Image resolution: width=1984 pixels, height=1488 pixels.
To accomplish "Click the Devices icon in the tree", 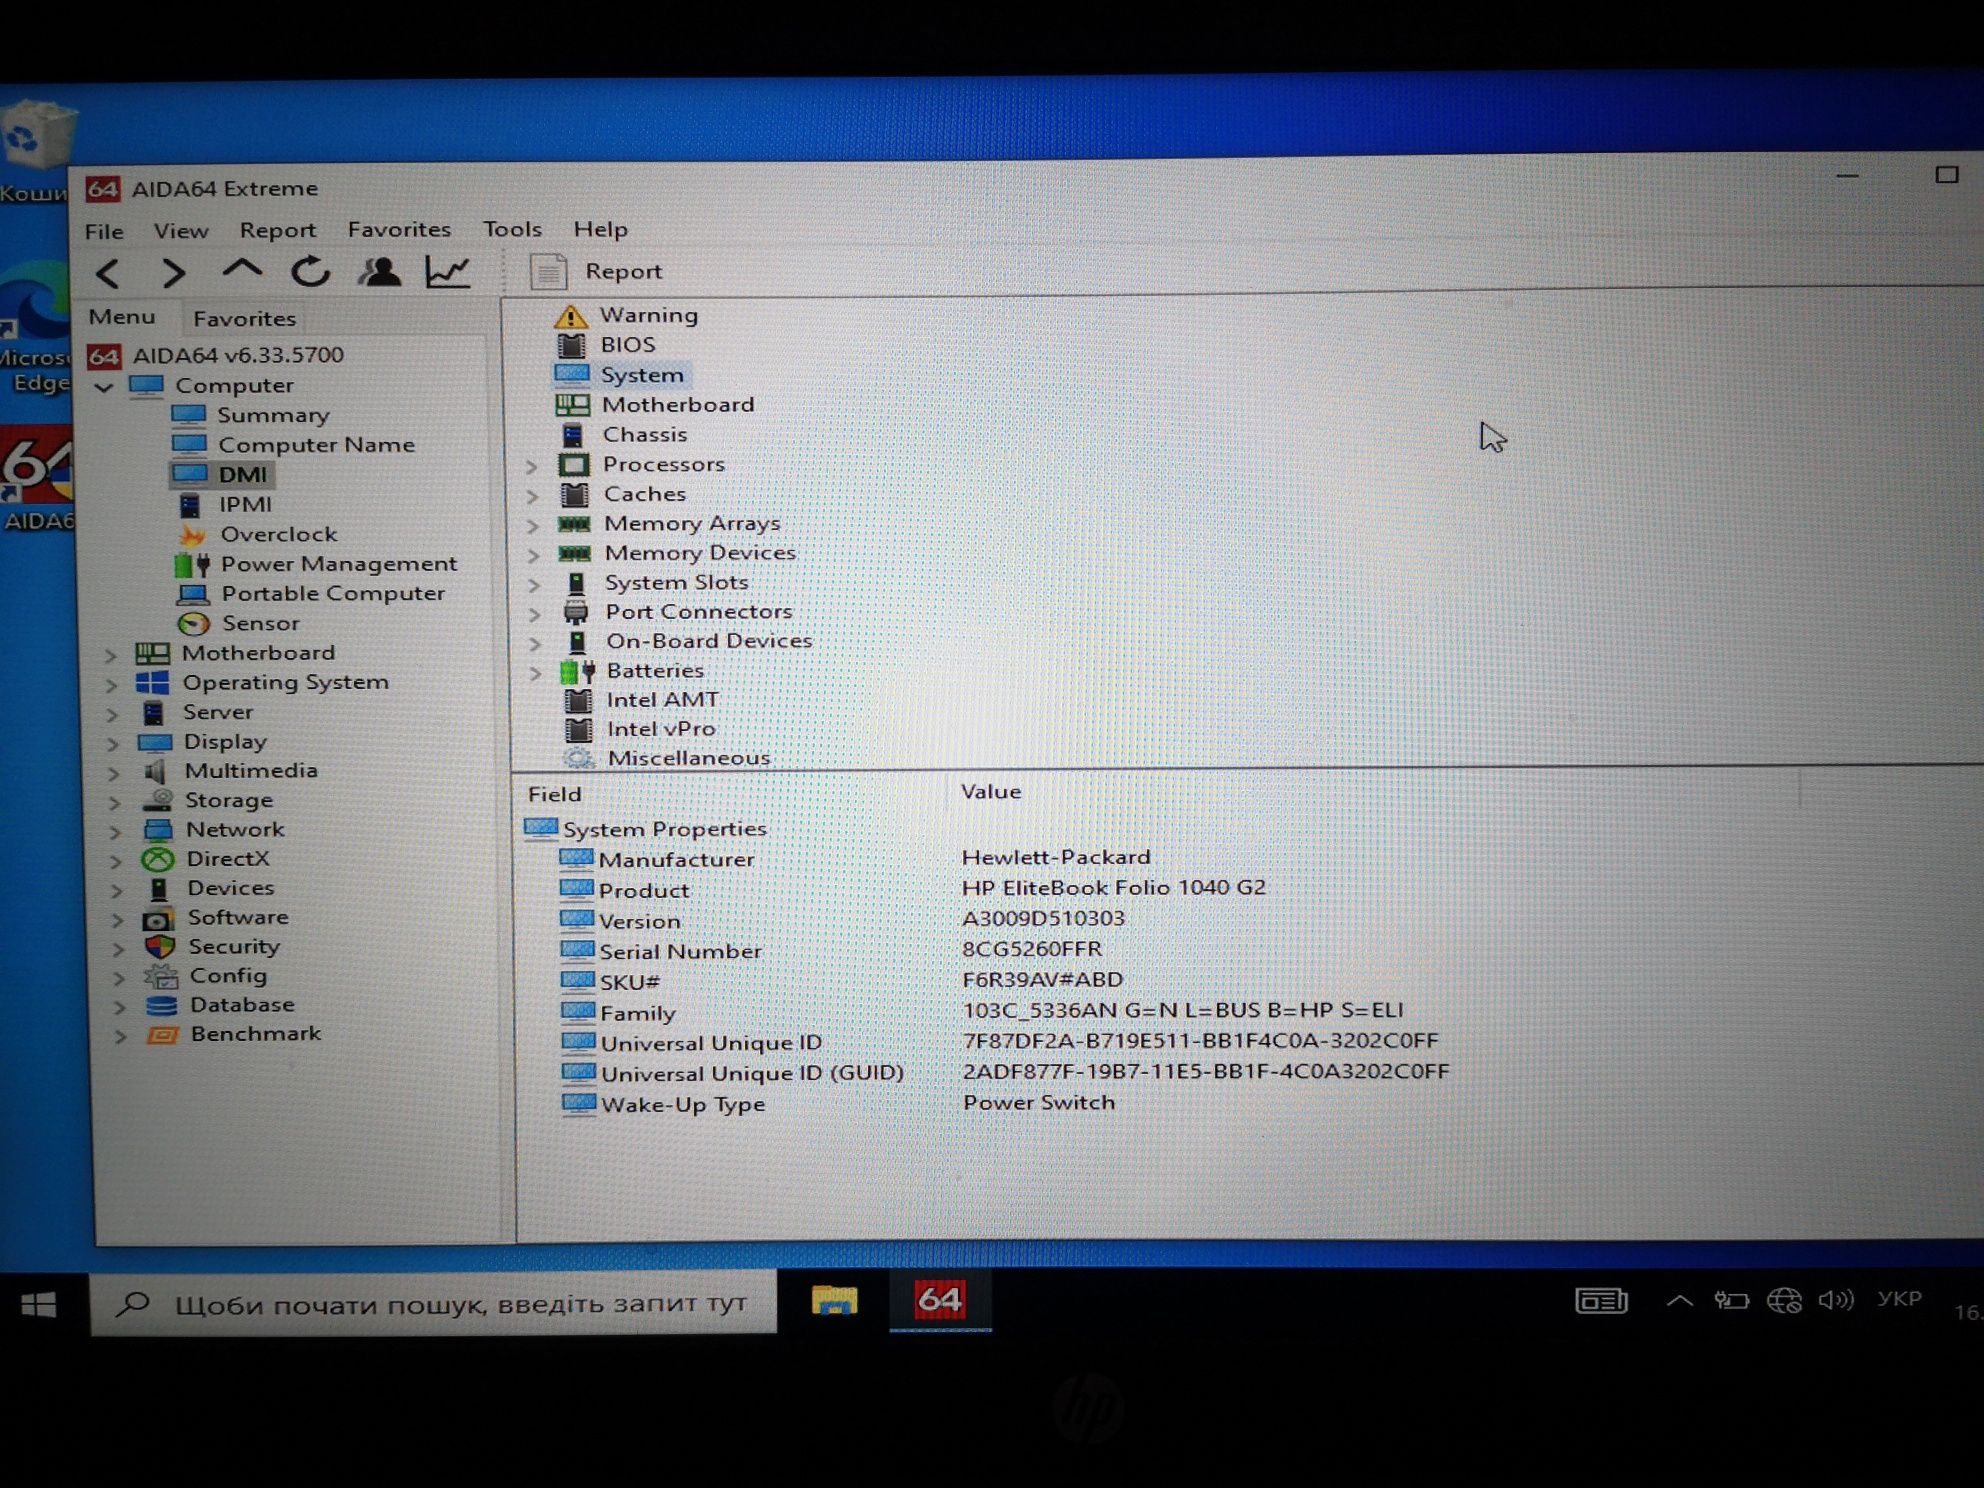I will [158, 889].
